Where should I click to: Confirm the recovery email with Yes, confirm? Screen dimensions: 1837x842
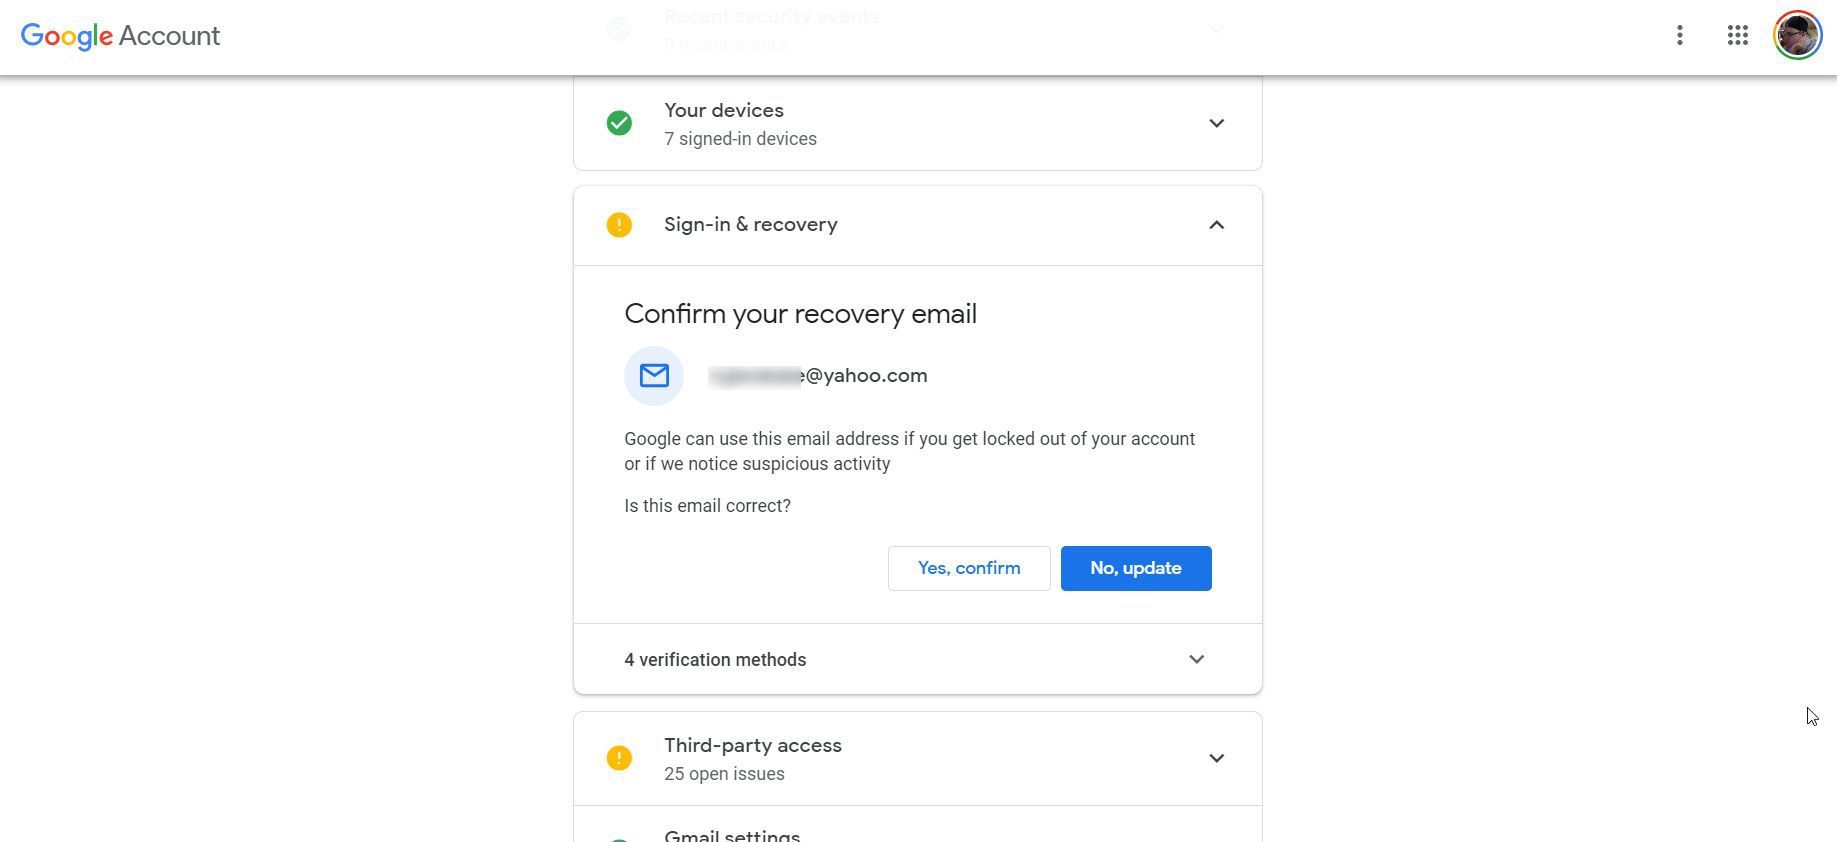(x=969, y=568)
